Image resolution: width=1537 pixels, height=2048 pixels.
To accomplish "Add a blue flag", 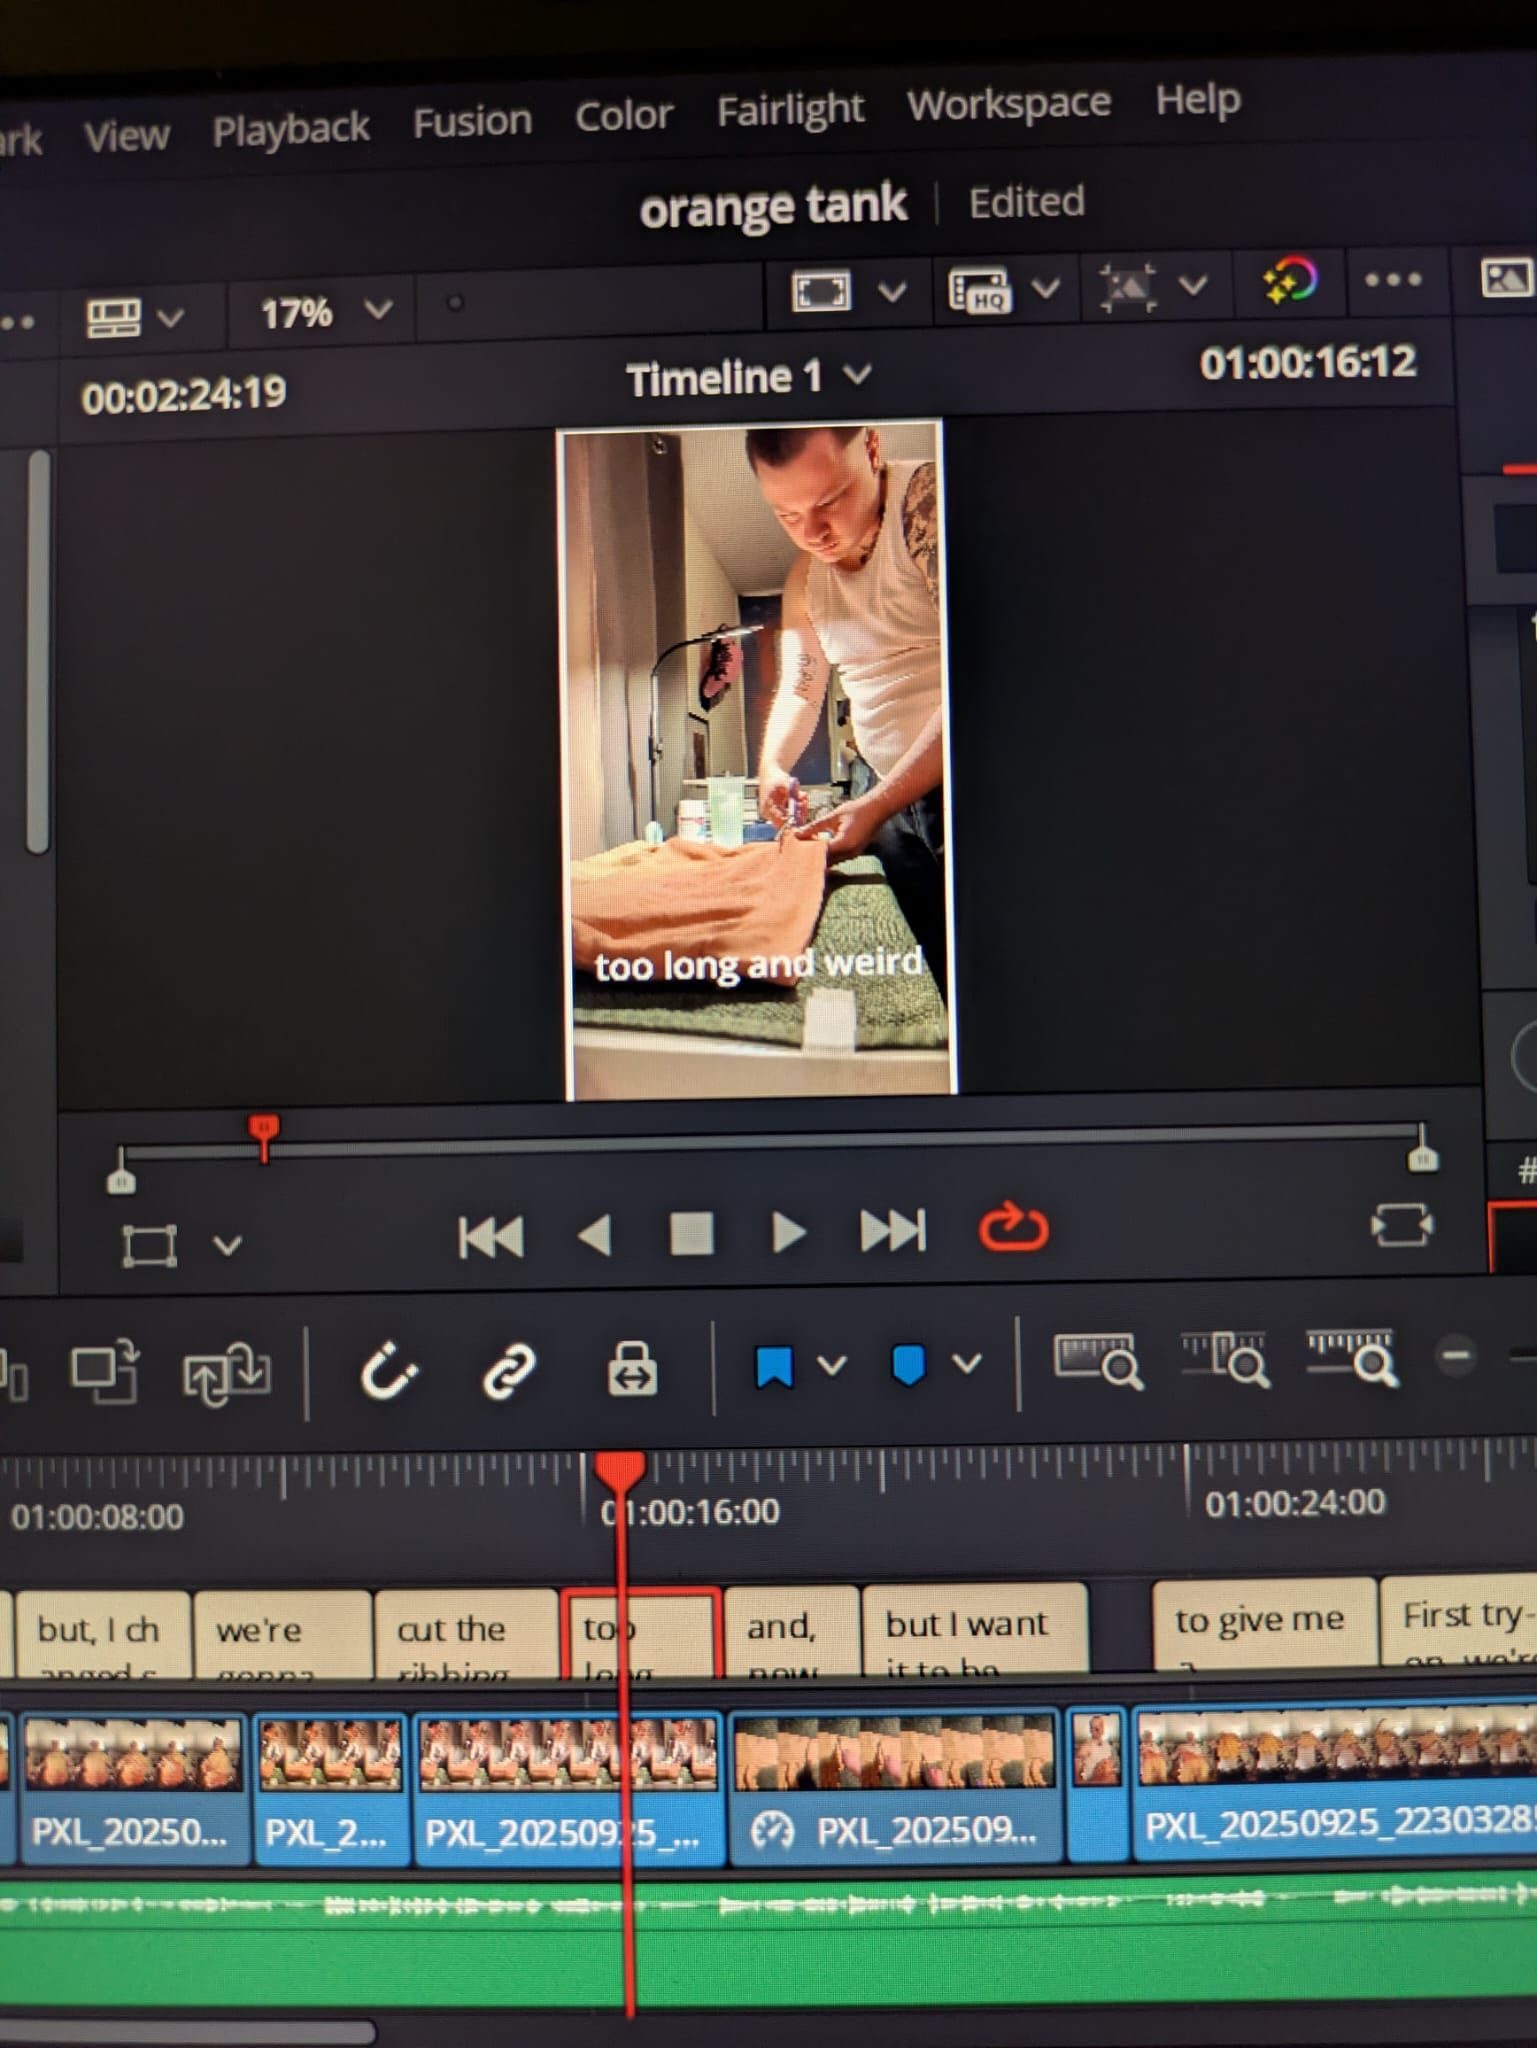I will (774, 1367).
